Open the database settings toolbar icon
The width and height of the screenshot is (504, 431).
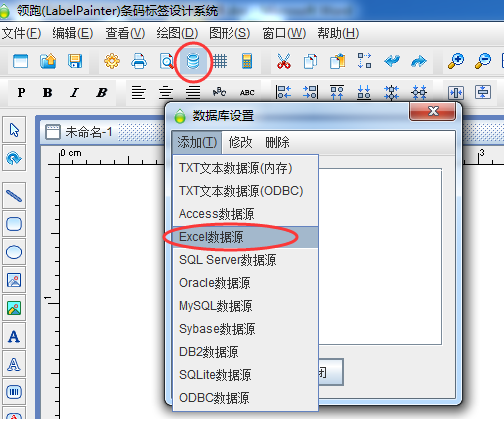(x=193, y=61)
